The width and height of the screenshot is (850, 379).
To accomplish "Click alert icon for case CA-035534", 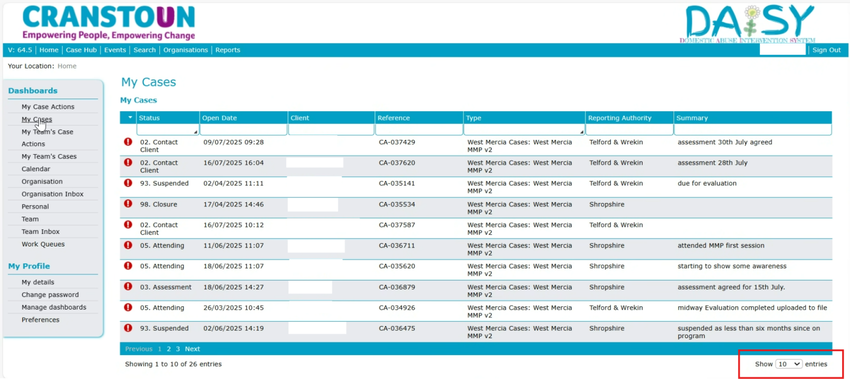I will click(128, 203).
